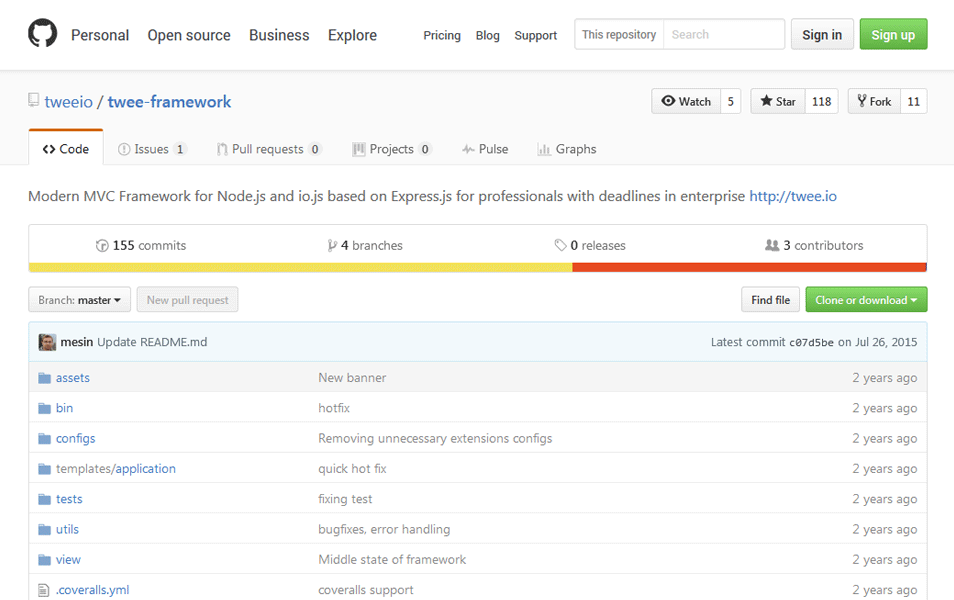Click the .coveralls.yml file icon

43,590
